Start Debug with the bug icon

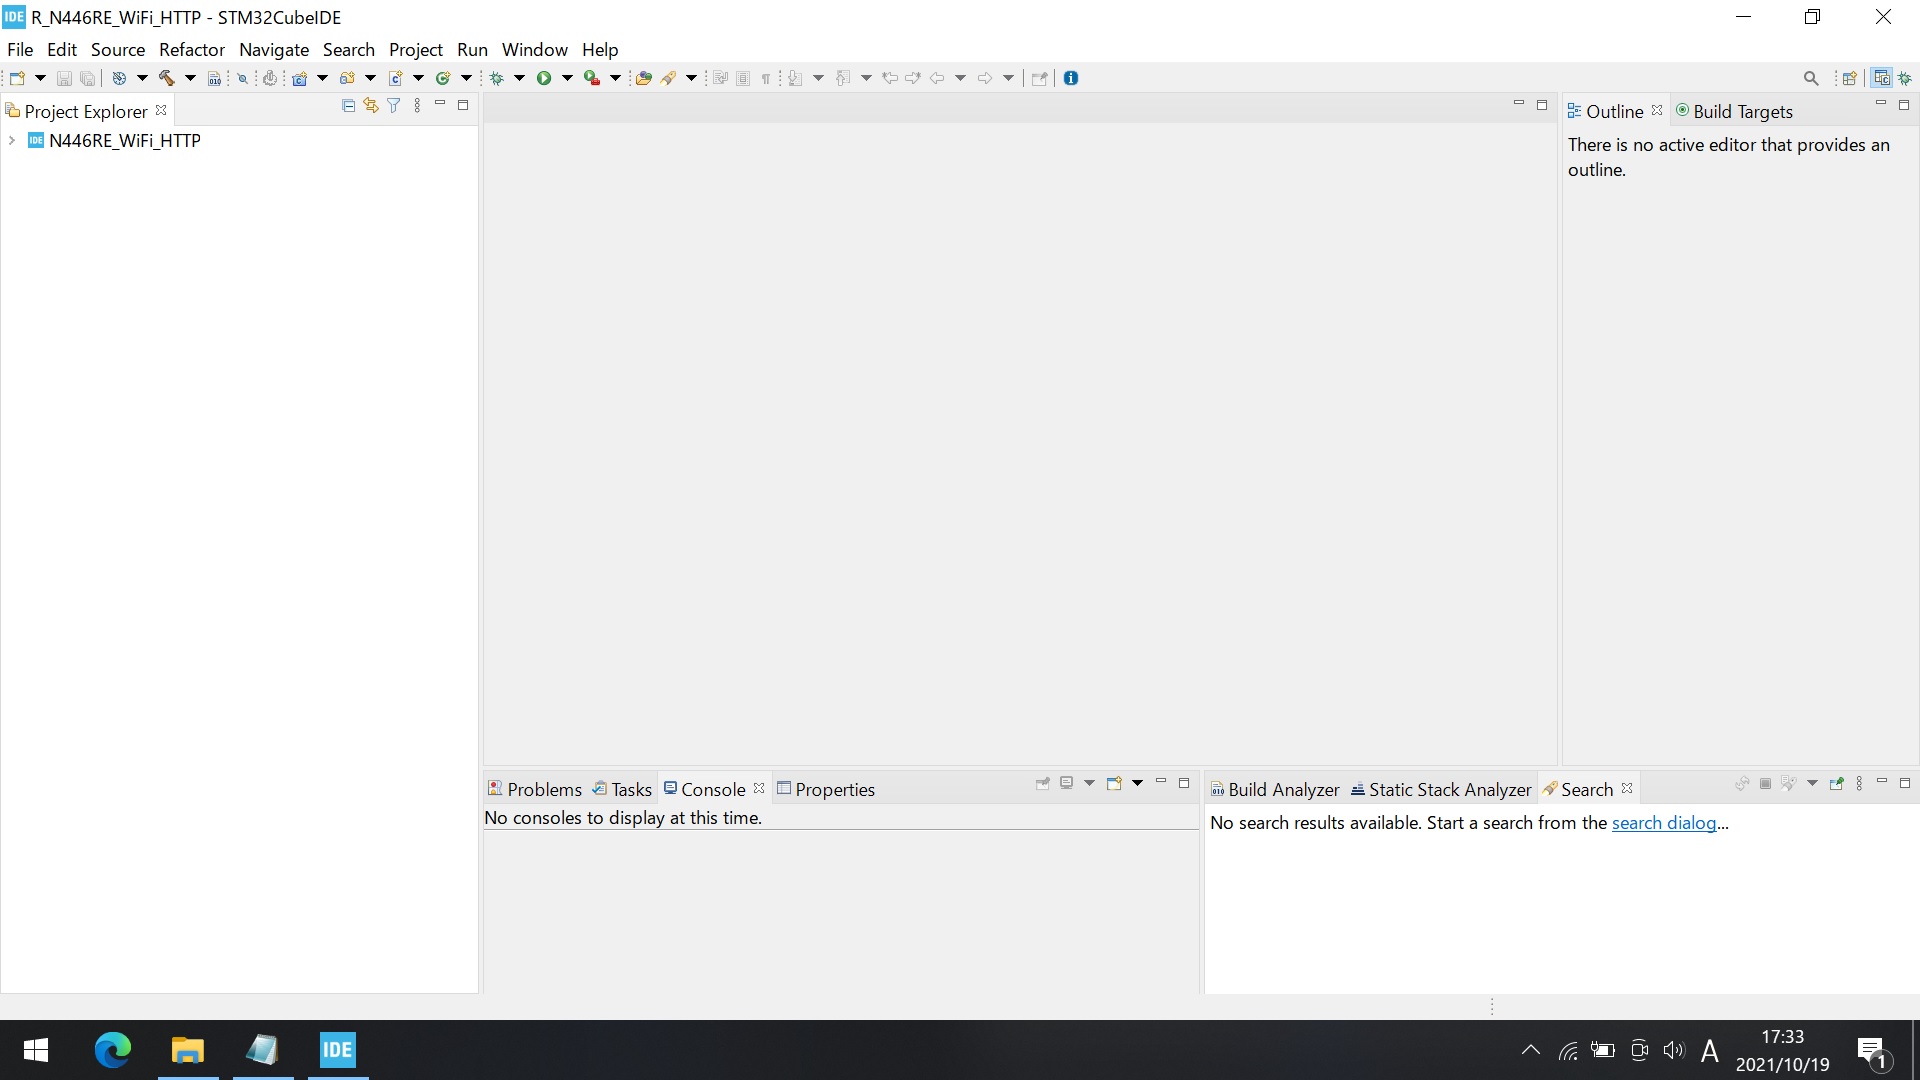[x=496, y=78]
